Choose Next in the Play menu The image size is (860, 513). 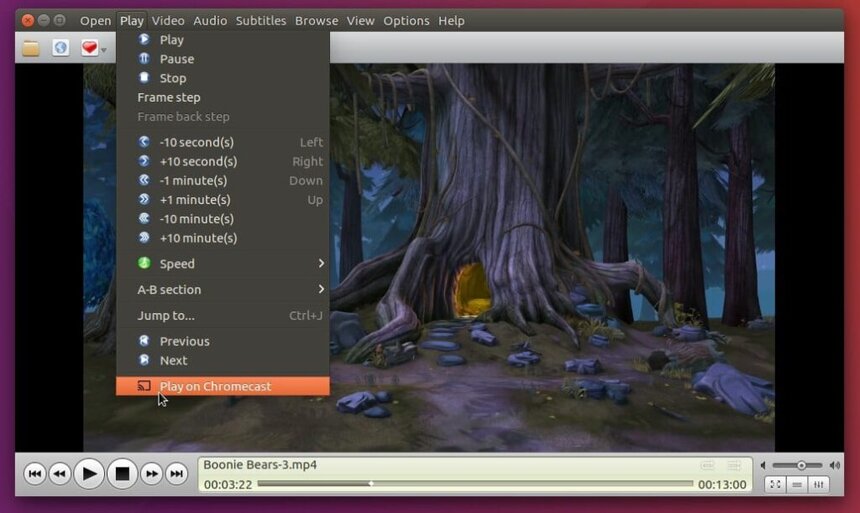223,360
